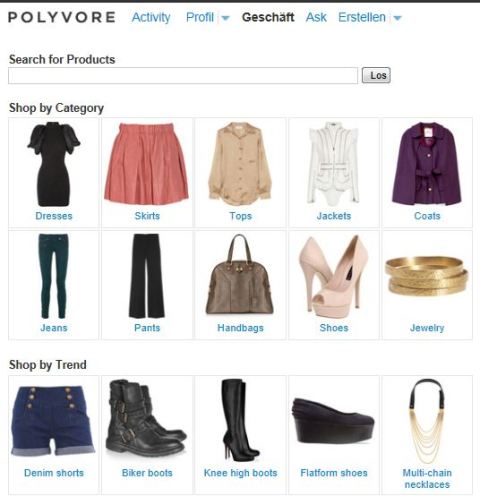480x496 pixels.
Task: Open the Activity menu item
Action: [x=151, y=17]
